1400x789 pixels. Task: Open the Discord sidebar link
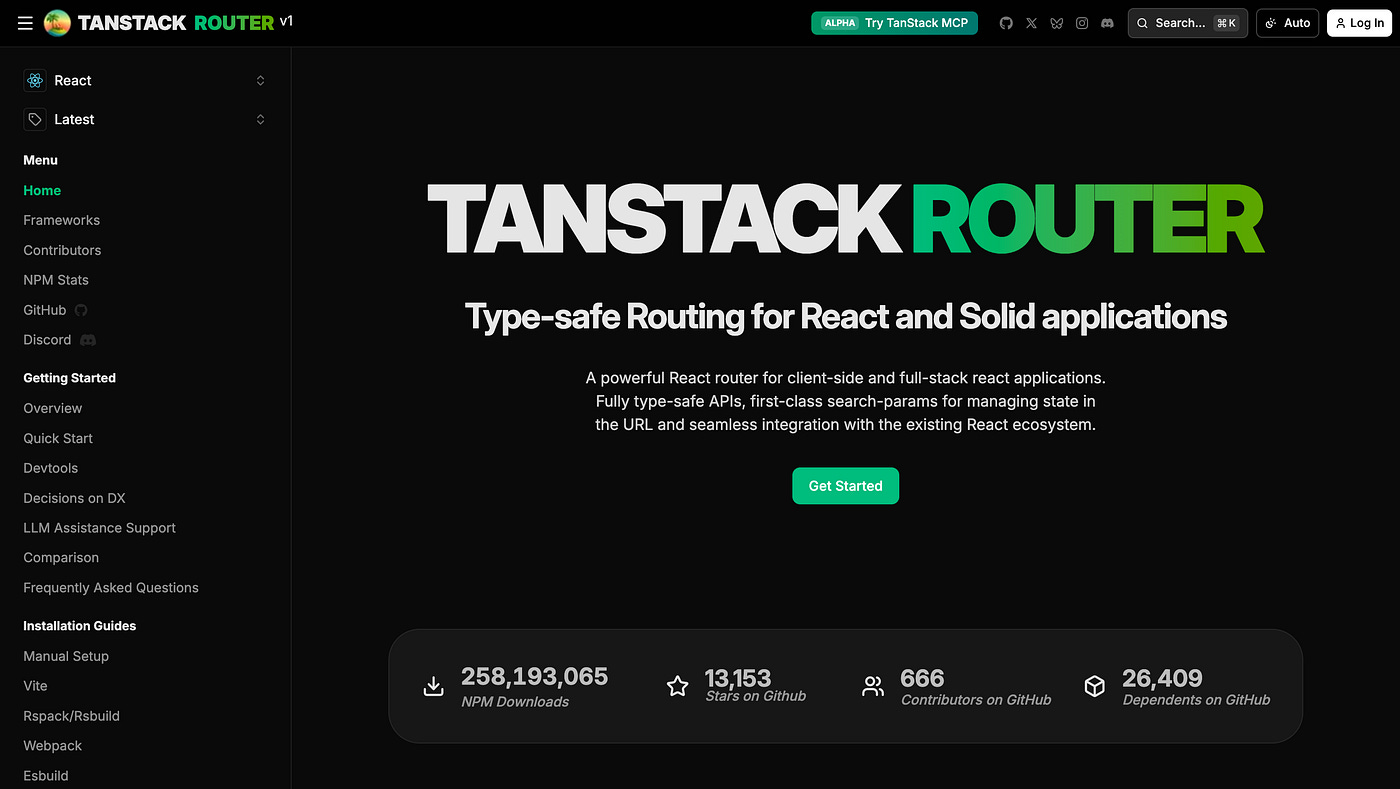pos(47,340)
